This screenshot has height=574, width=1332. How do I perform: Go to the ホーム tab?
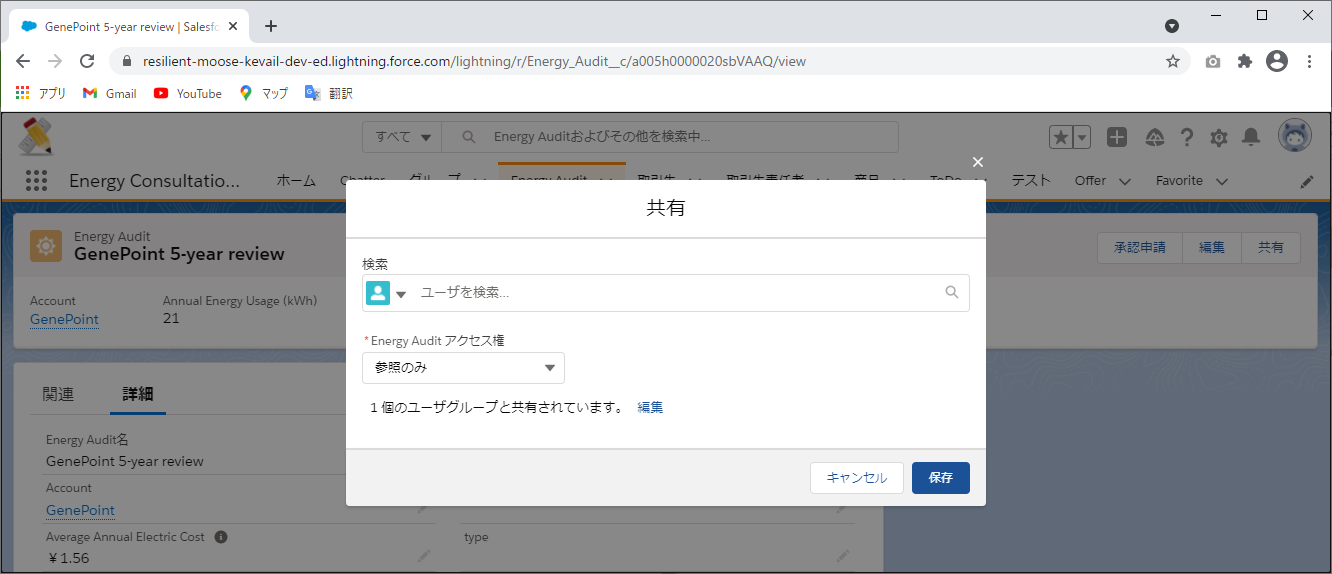[296, 181]
